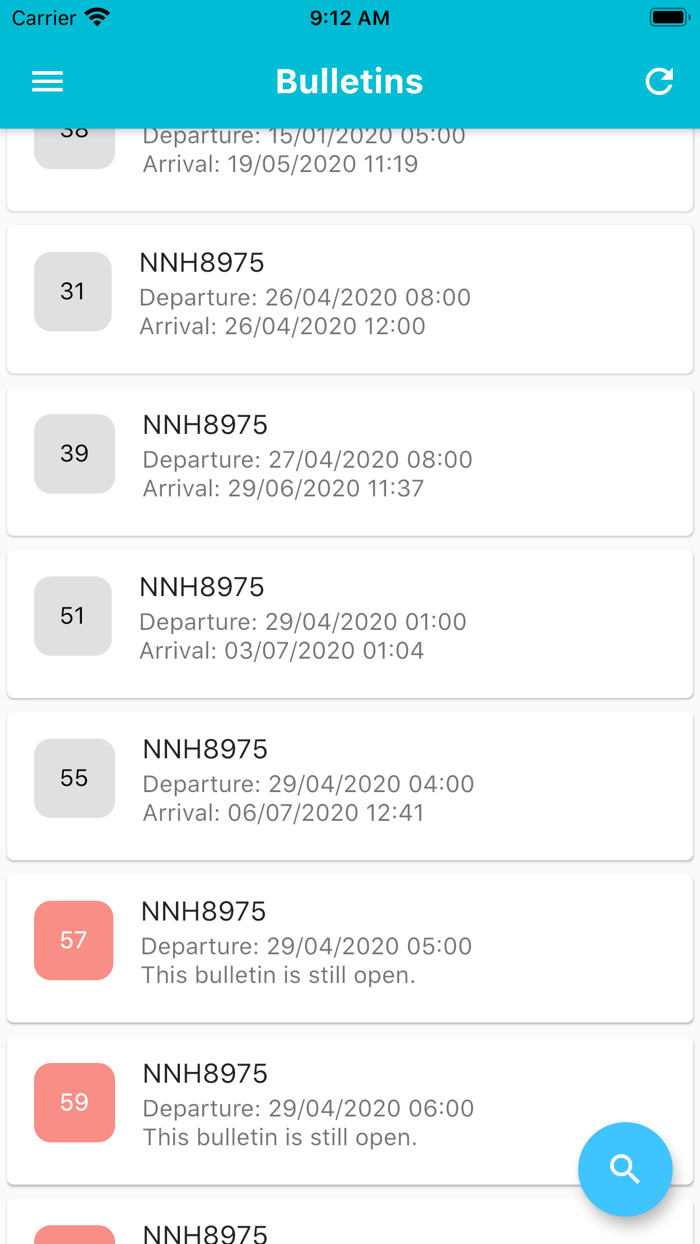The height and width of the screenshot is (1244, 700).
Task: Tap the battery indicator in status bar
Action: (667, 18)
